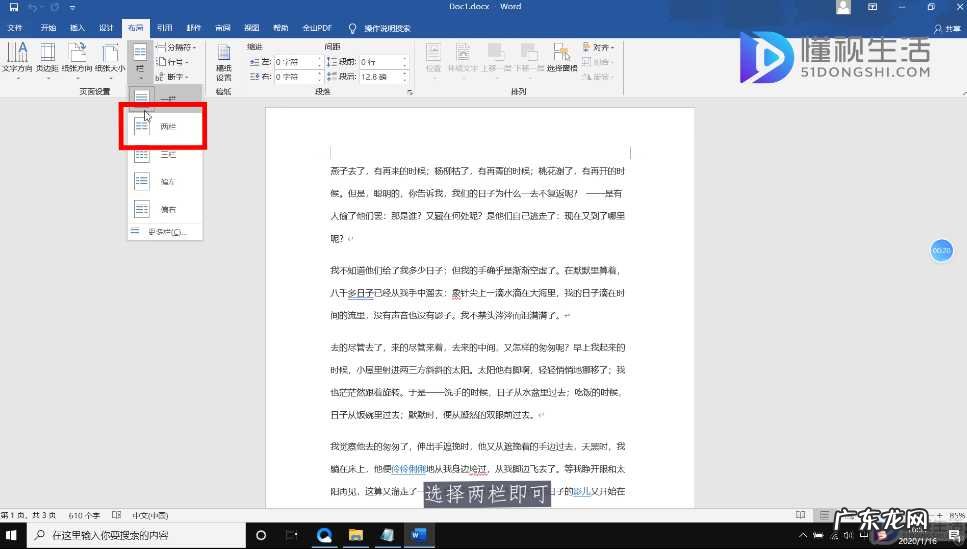Viewport: 967px width, 549px height.
Task: Switch to the 设计 Design tab
Action: (106, 28)
